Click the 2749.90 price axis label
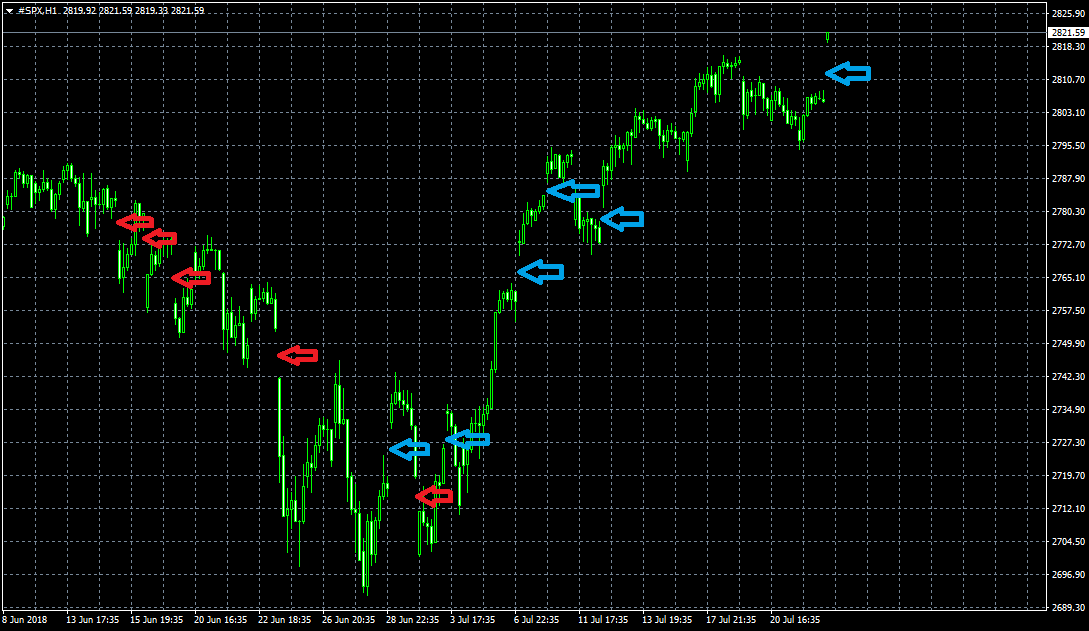This screenshot has height=631, width=1089. [x=1068, y=344]
